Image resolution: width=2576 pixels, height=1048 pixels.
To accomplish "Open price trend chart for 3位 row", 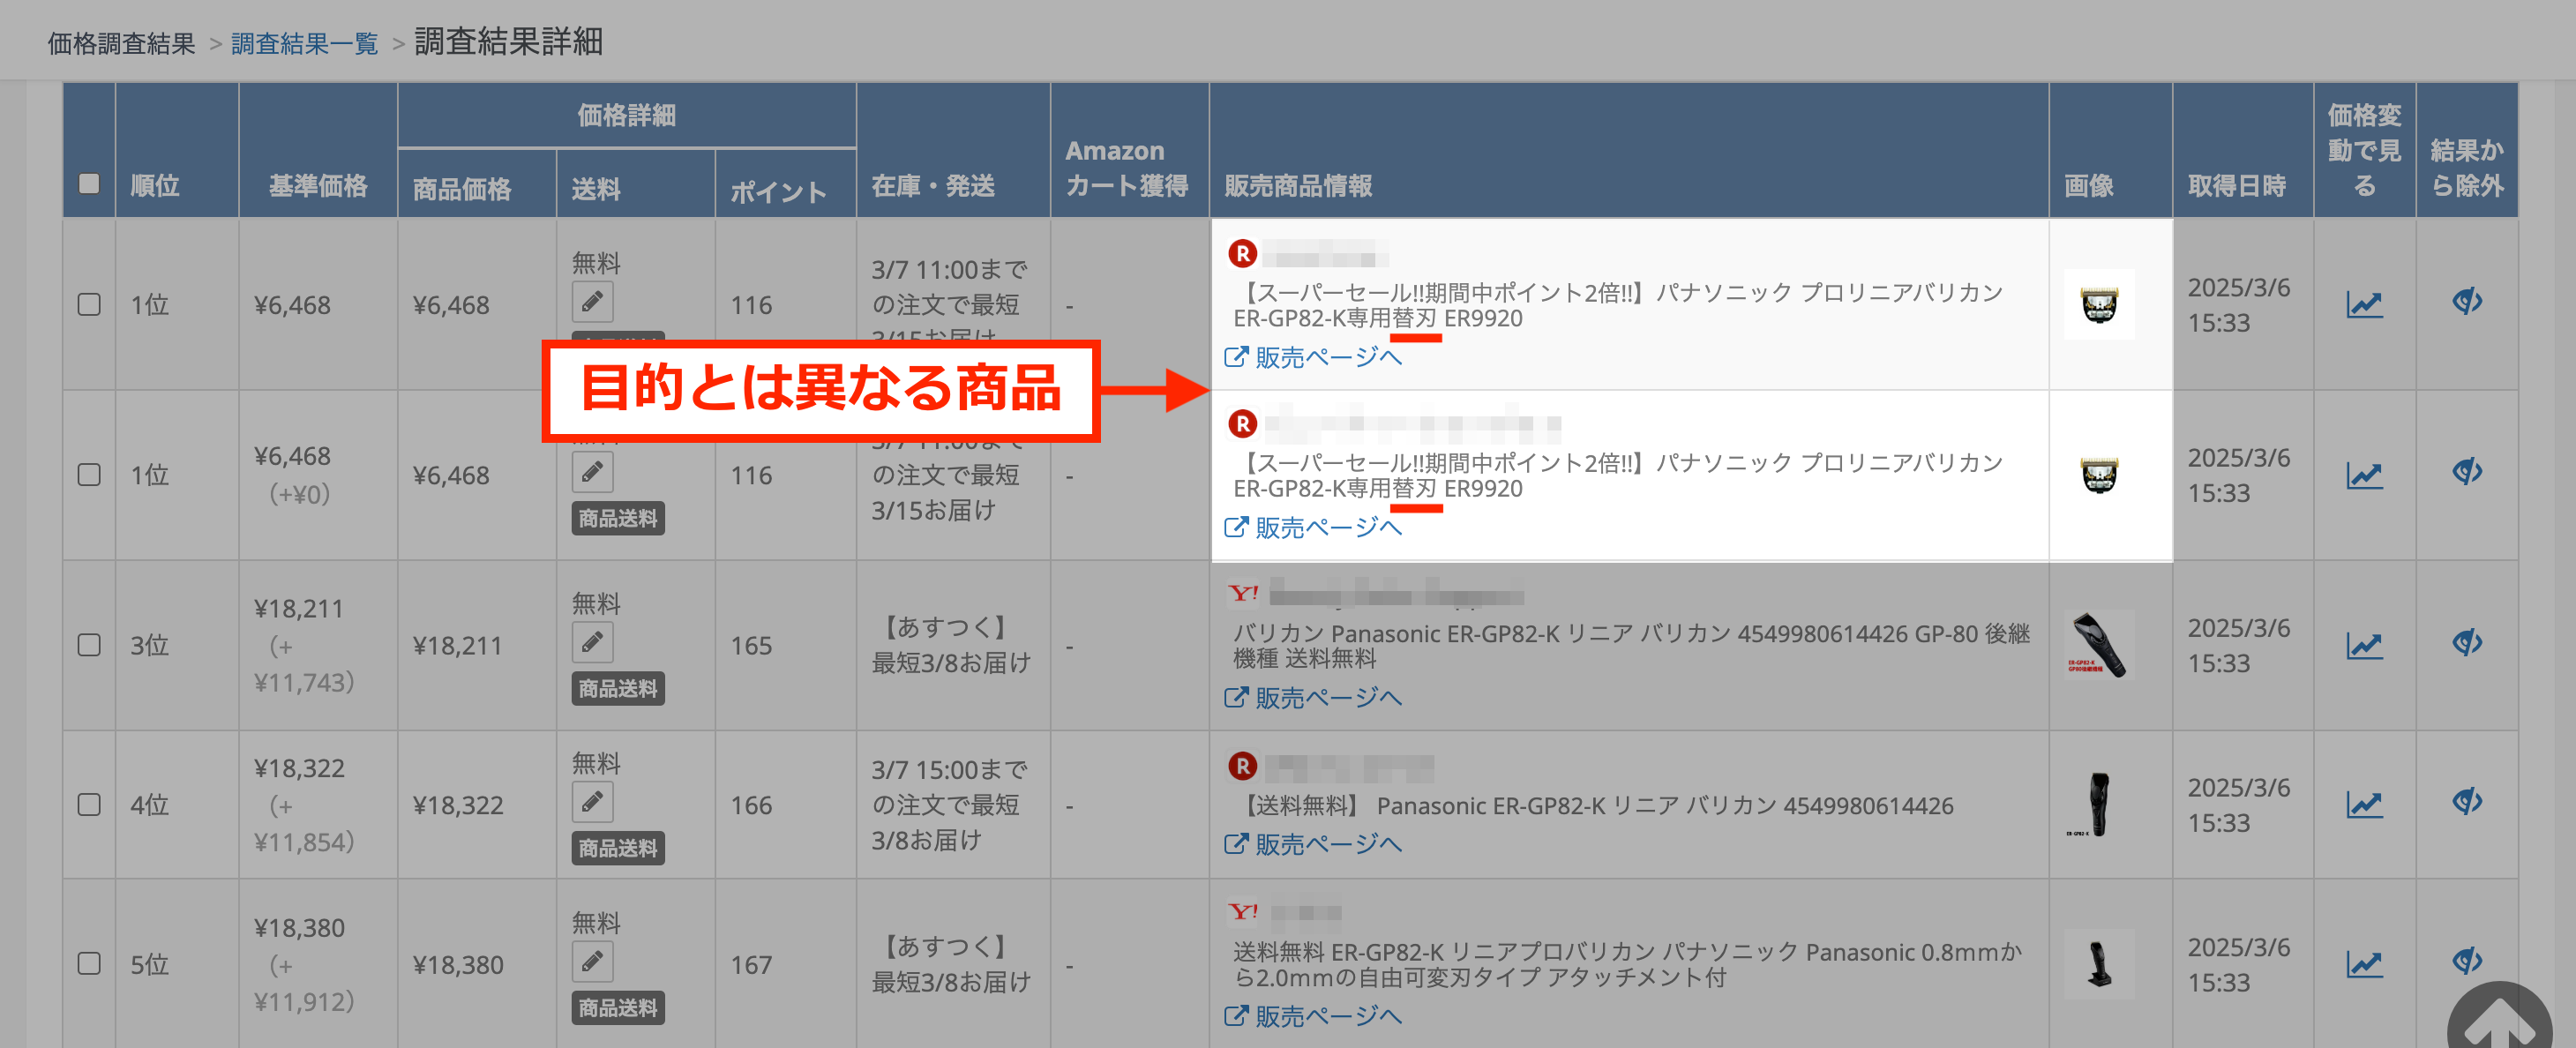I will [2364, 645].
